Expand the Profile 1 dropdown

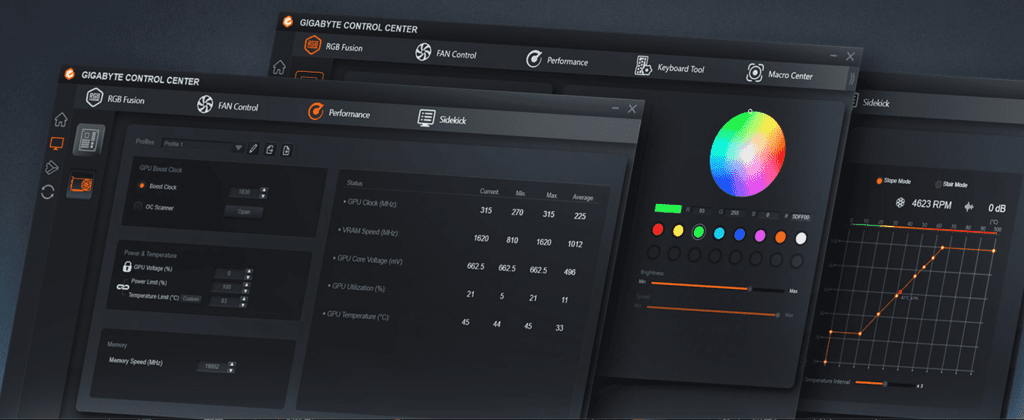(x=202, y=146)
